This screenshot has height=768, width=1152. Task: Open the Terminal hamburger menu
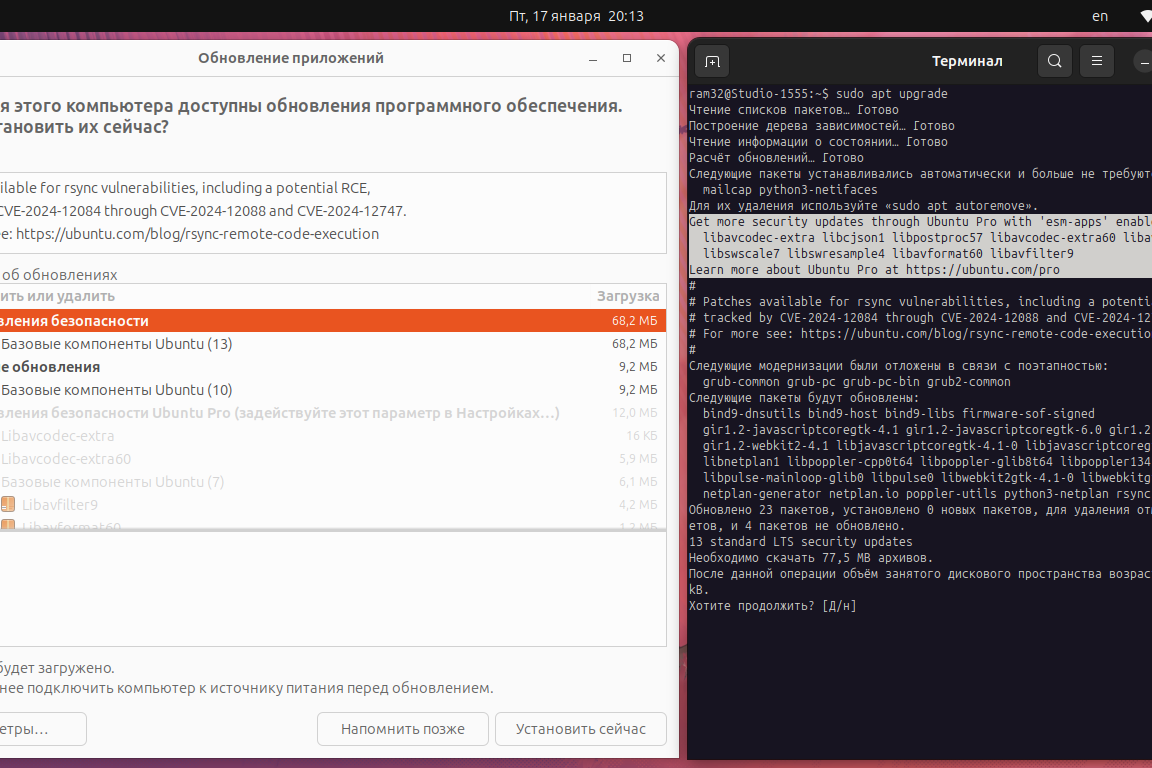(1097, 61)
